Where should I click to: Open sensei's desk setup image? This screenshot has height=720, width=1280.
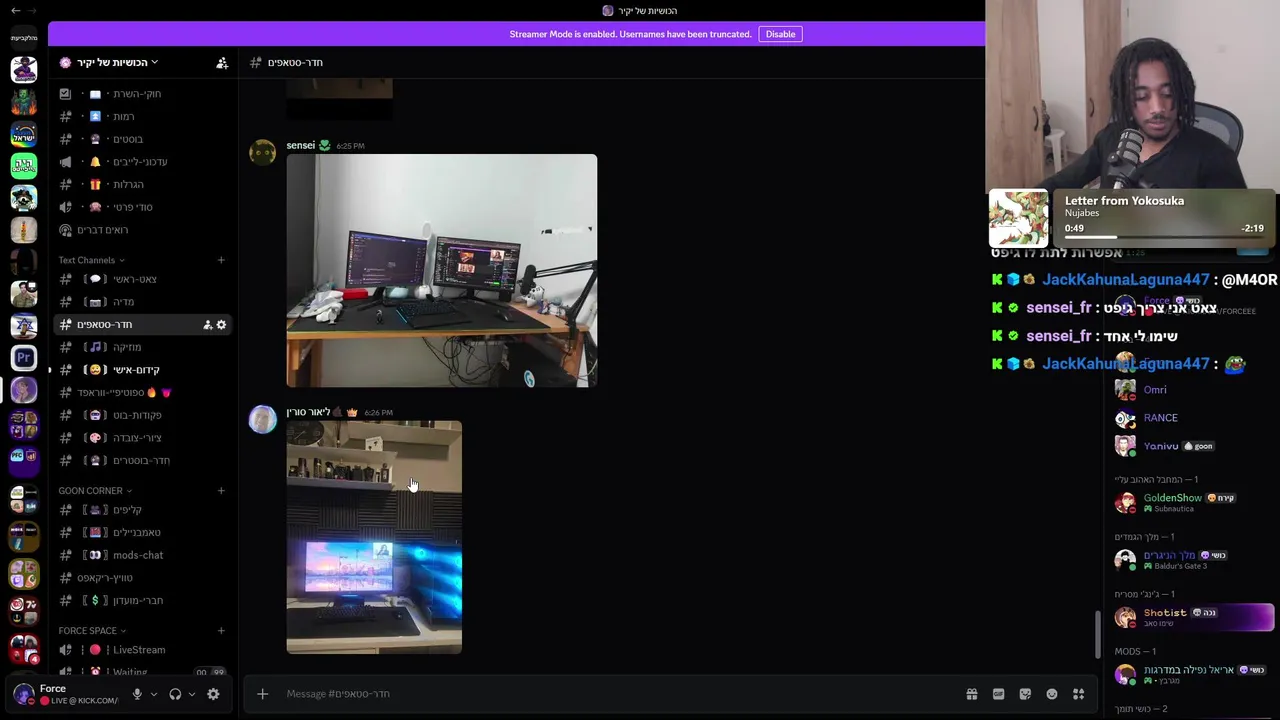(x=442, y=270)
